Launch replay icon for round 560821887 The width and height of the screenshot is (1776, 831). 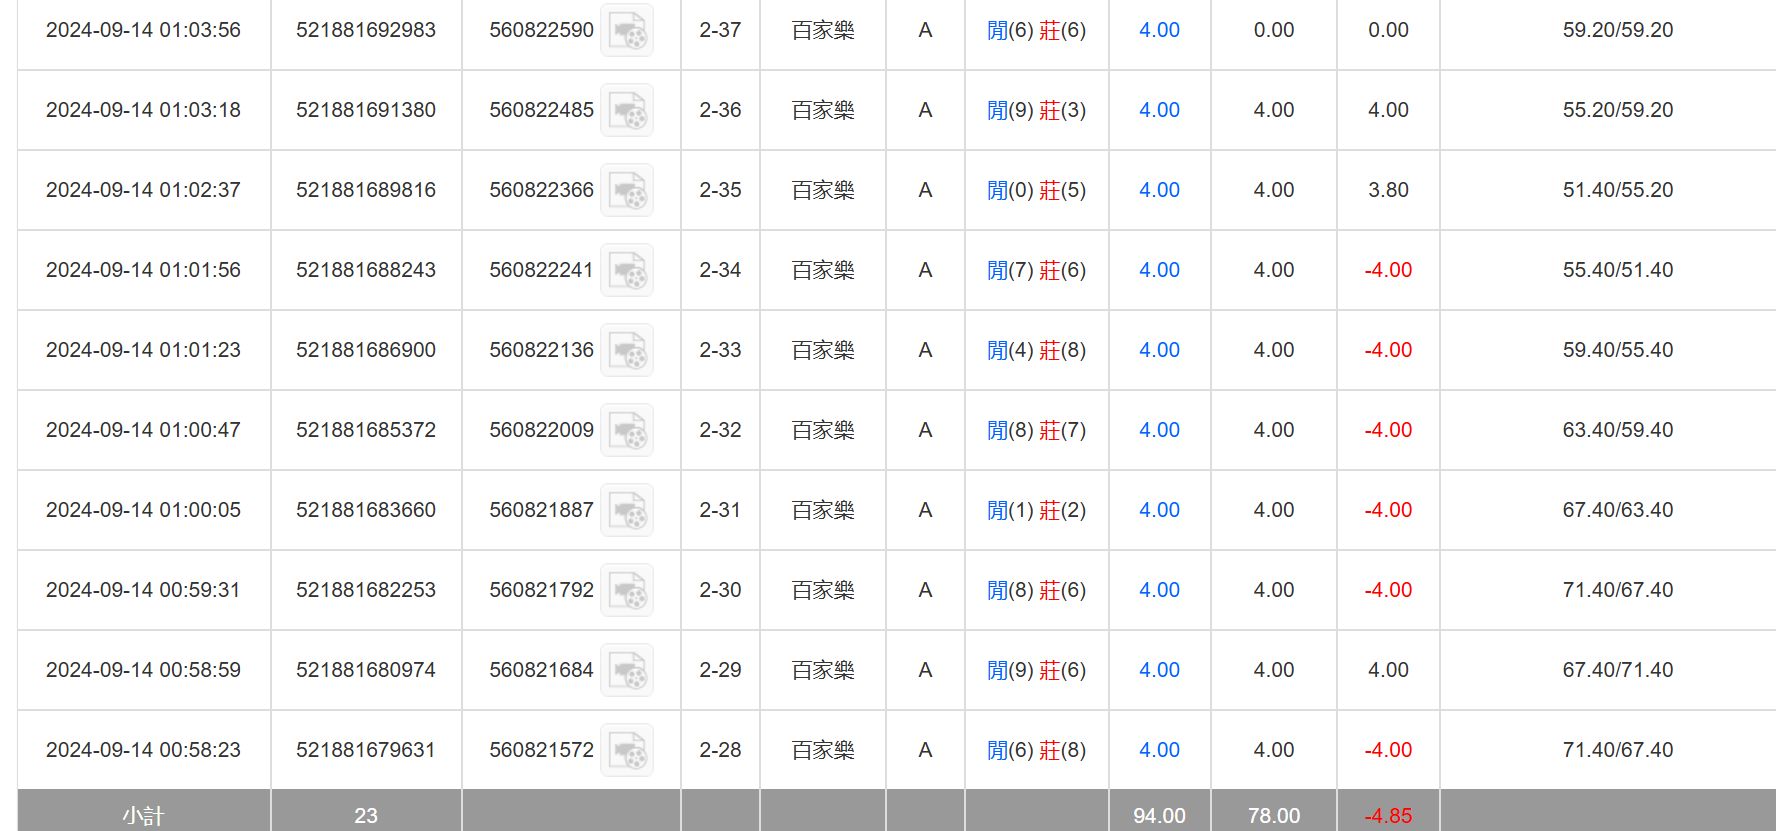tap(627, 511)
